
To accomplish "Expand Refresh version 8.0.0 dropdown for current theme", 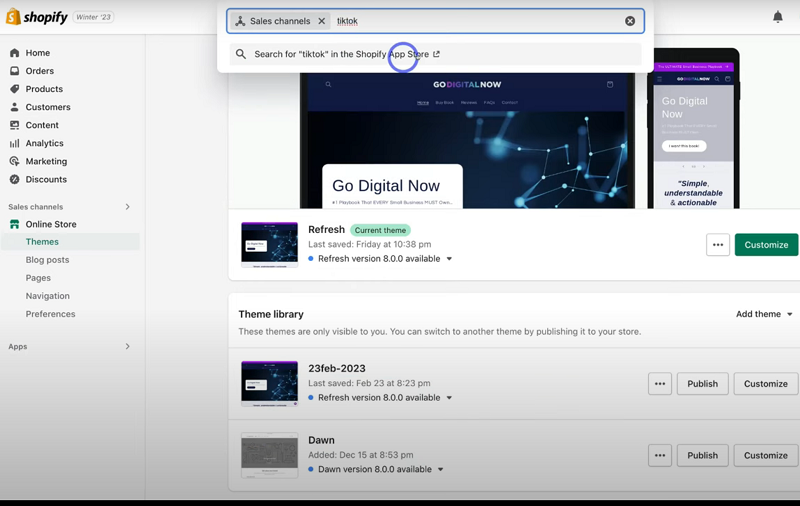I will [x=449, y=259].
